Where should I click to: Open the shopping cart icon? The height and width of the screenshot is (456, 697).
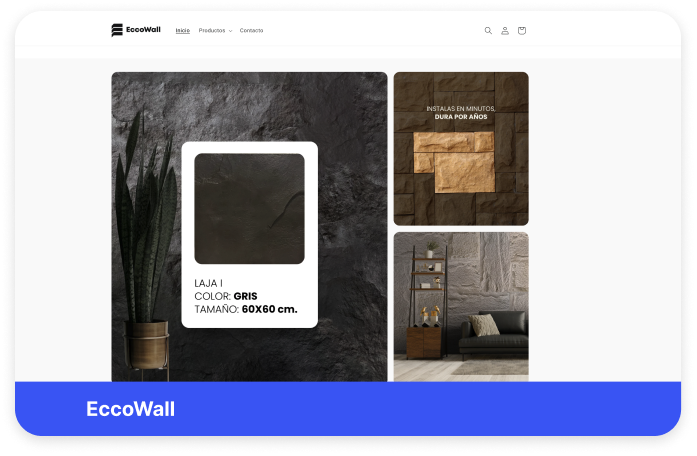[522, 31]
